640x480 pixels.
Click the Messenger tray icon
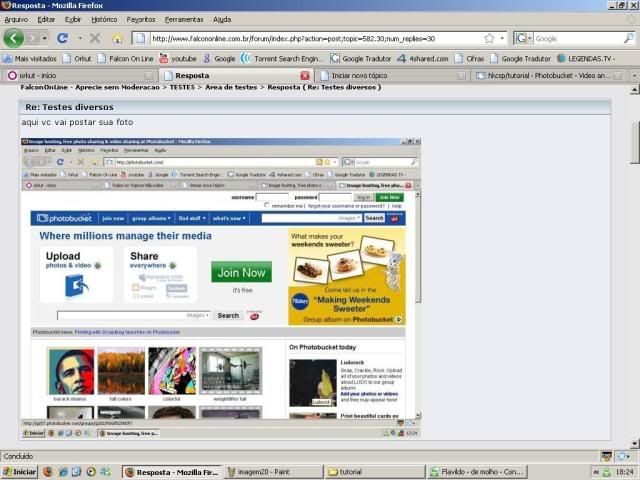[607, 472]
